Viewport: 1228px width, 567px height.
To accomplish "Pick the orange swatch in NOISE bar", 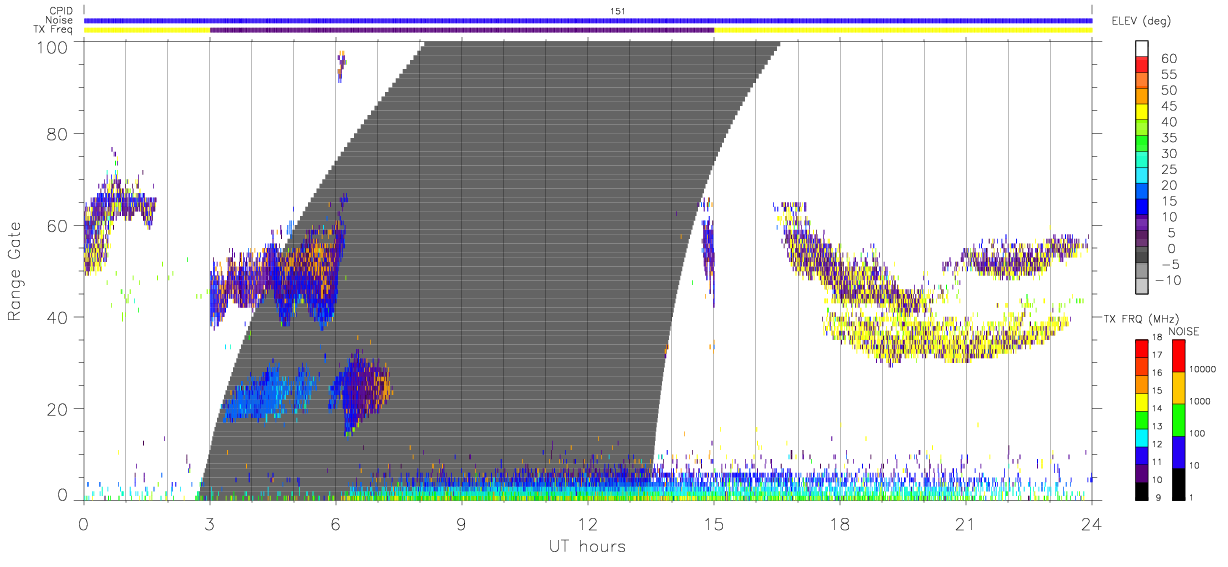I will point(1177,388).
